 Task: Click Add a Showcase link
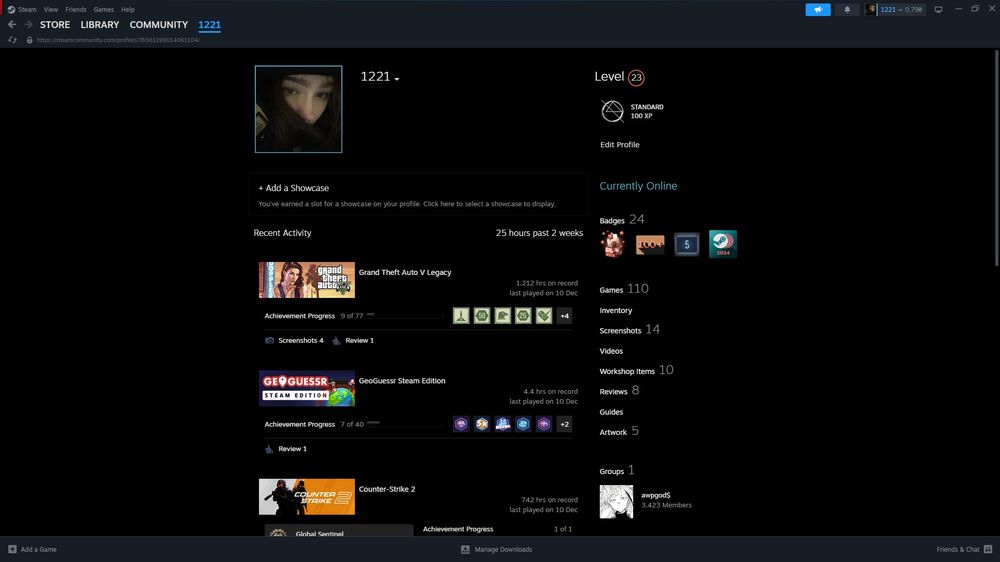tap(293, 188)
